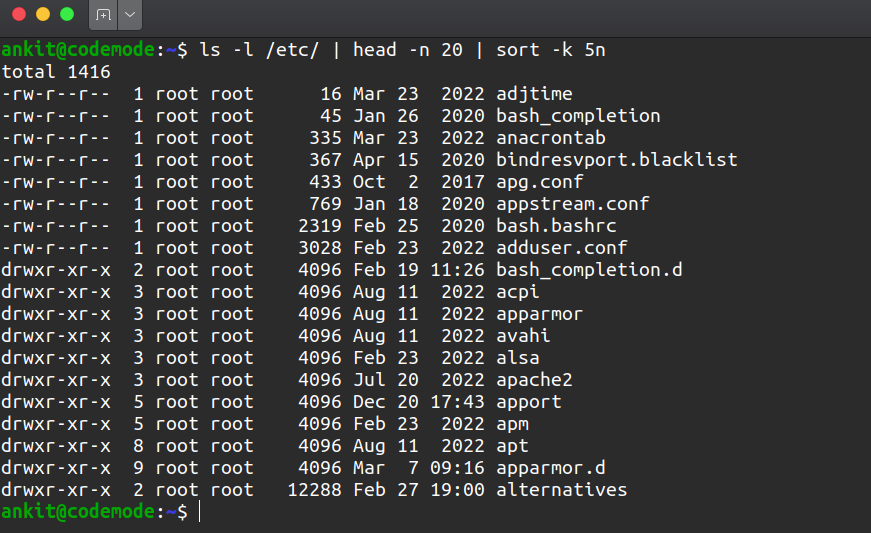The width and height of the screenshot is (871, 533).
Task: Select the directory name acpi
Action: point(518,292)
